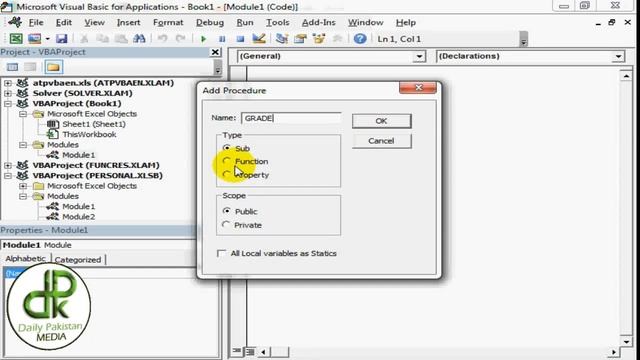The image size is (640, 360).
Task: Open the Edit menu
Action: point(64,22)
